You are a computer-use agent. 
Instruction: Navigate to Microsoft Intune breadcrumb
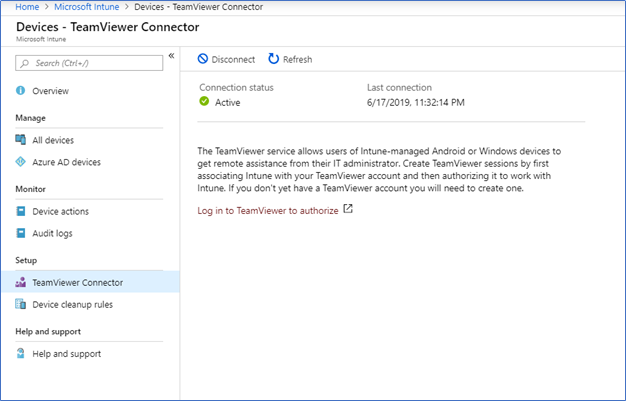[87, 7]
